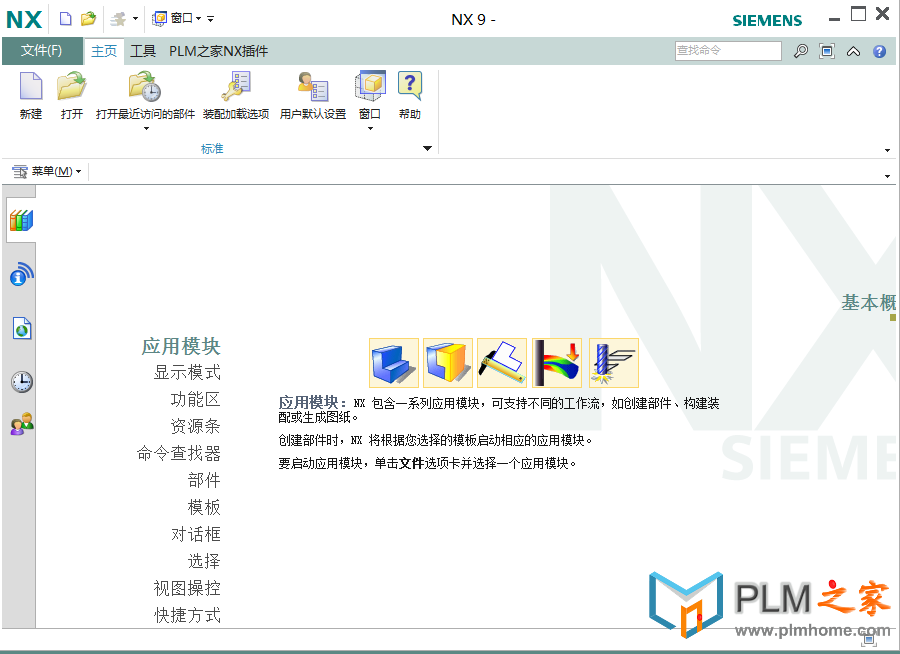Image resolution: width=900 pixels, height=654 pixels.
Task: Open dropdown arrow beside the switch-window icon
Action: [x=135, y=19]
